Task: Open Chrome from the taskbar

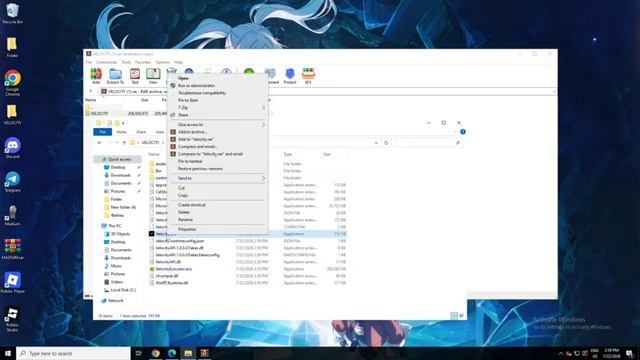Action: click(156, 353)
